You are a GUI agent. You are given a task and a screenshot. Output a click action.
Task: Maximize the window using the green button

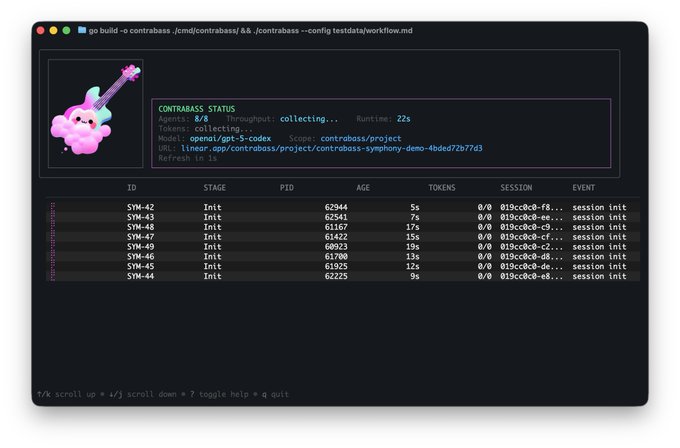tap(67, 31)
